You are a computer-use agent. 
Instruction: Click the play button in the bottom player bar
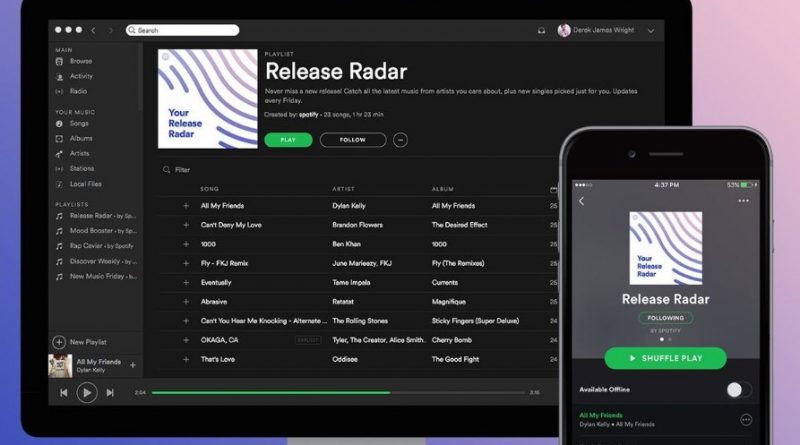(86, 393)
